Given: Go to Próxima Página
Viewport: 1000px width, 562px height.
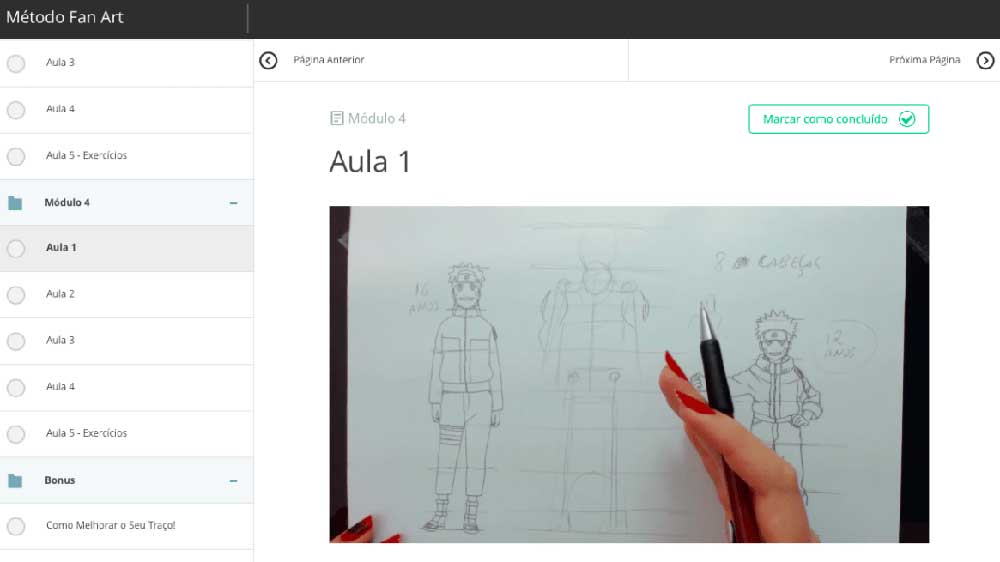Looking at the screenshot, I should click(924, 60).
